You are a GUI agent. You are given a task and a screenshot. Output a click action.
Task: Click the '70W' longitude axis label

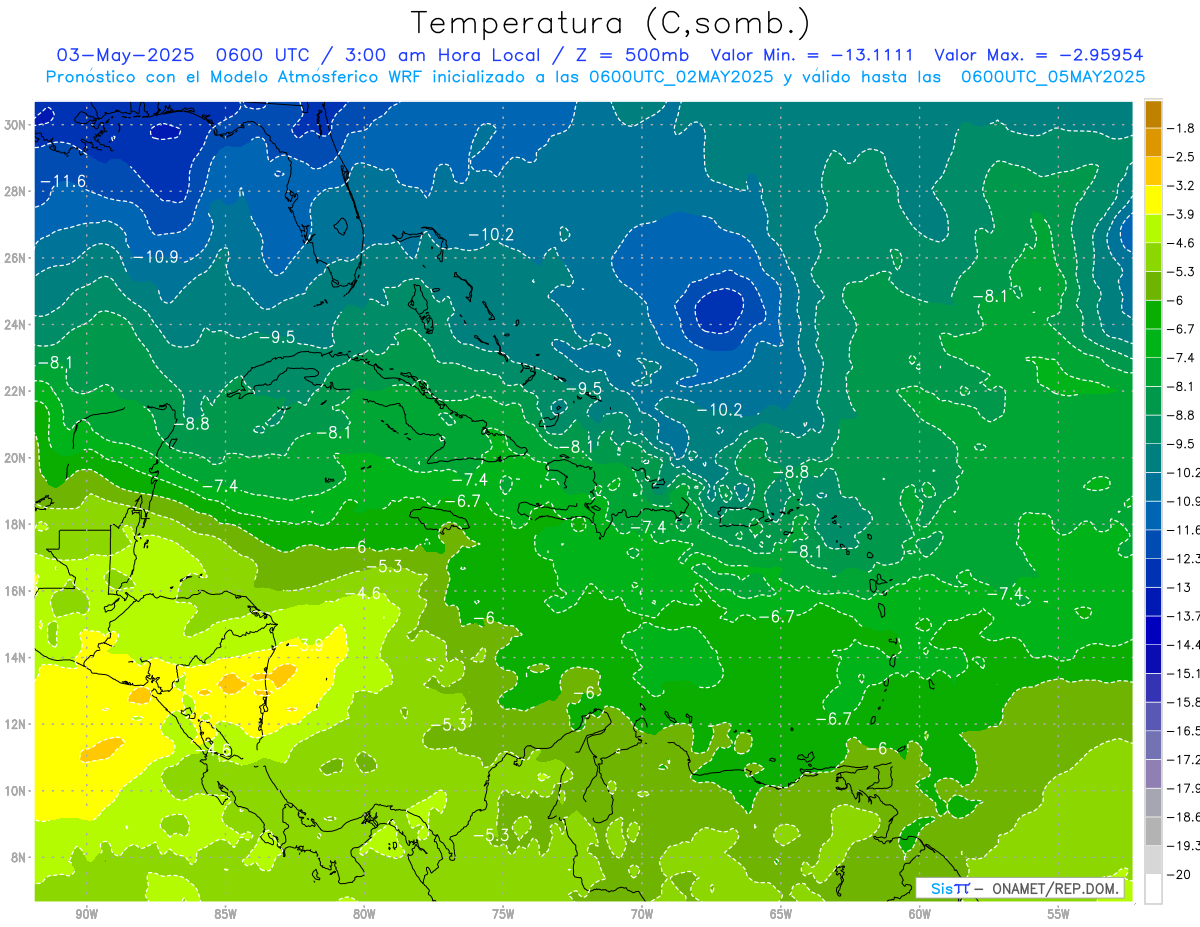click(642, 914)
